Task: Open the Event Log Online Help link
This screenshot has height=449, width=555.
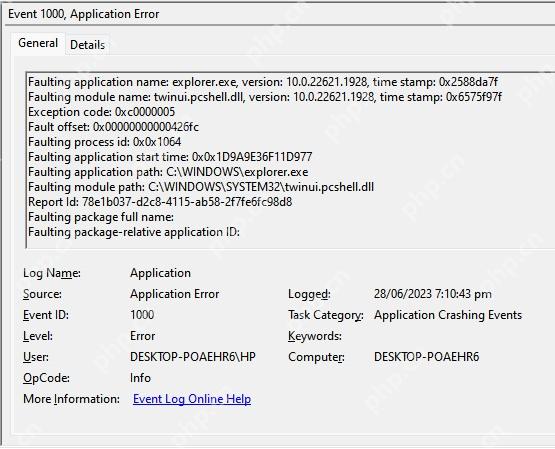Action: point(192,399)
